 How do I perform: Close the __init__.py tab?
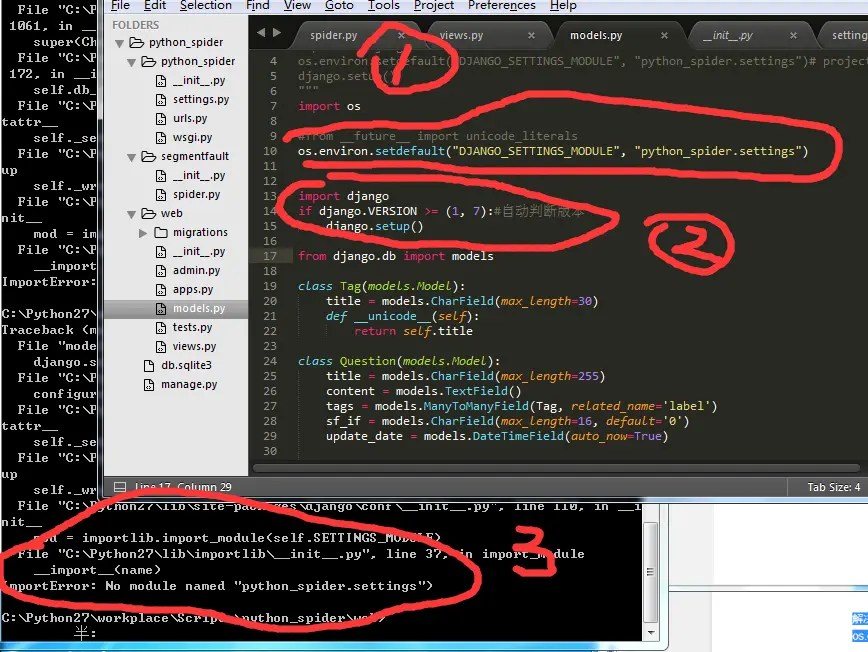[x=793, y=35]
